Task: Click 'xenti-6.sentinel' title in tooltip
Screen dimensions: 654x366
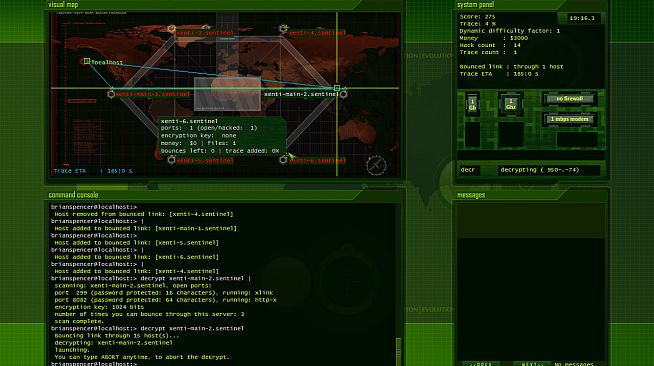Action: point(189,121)
